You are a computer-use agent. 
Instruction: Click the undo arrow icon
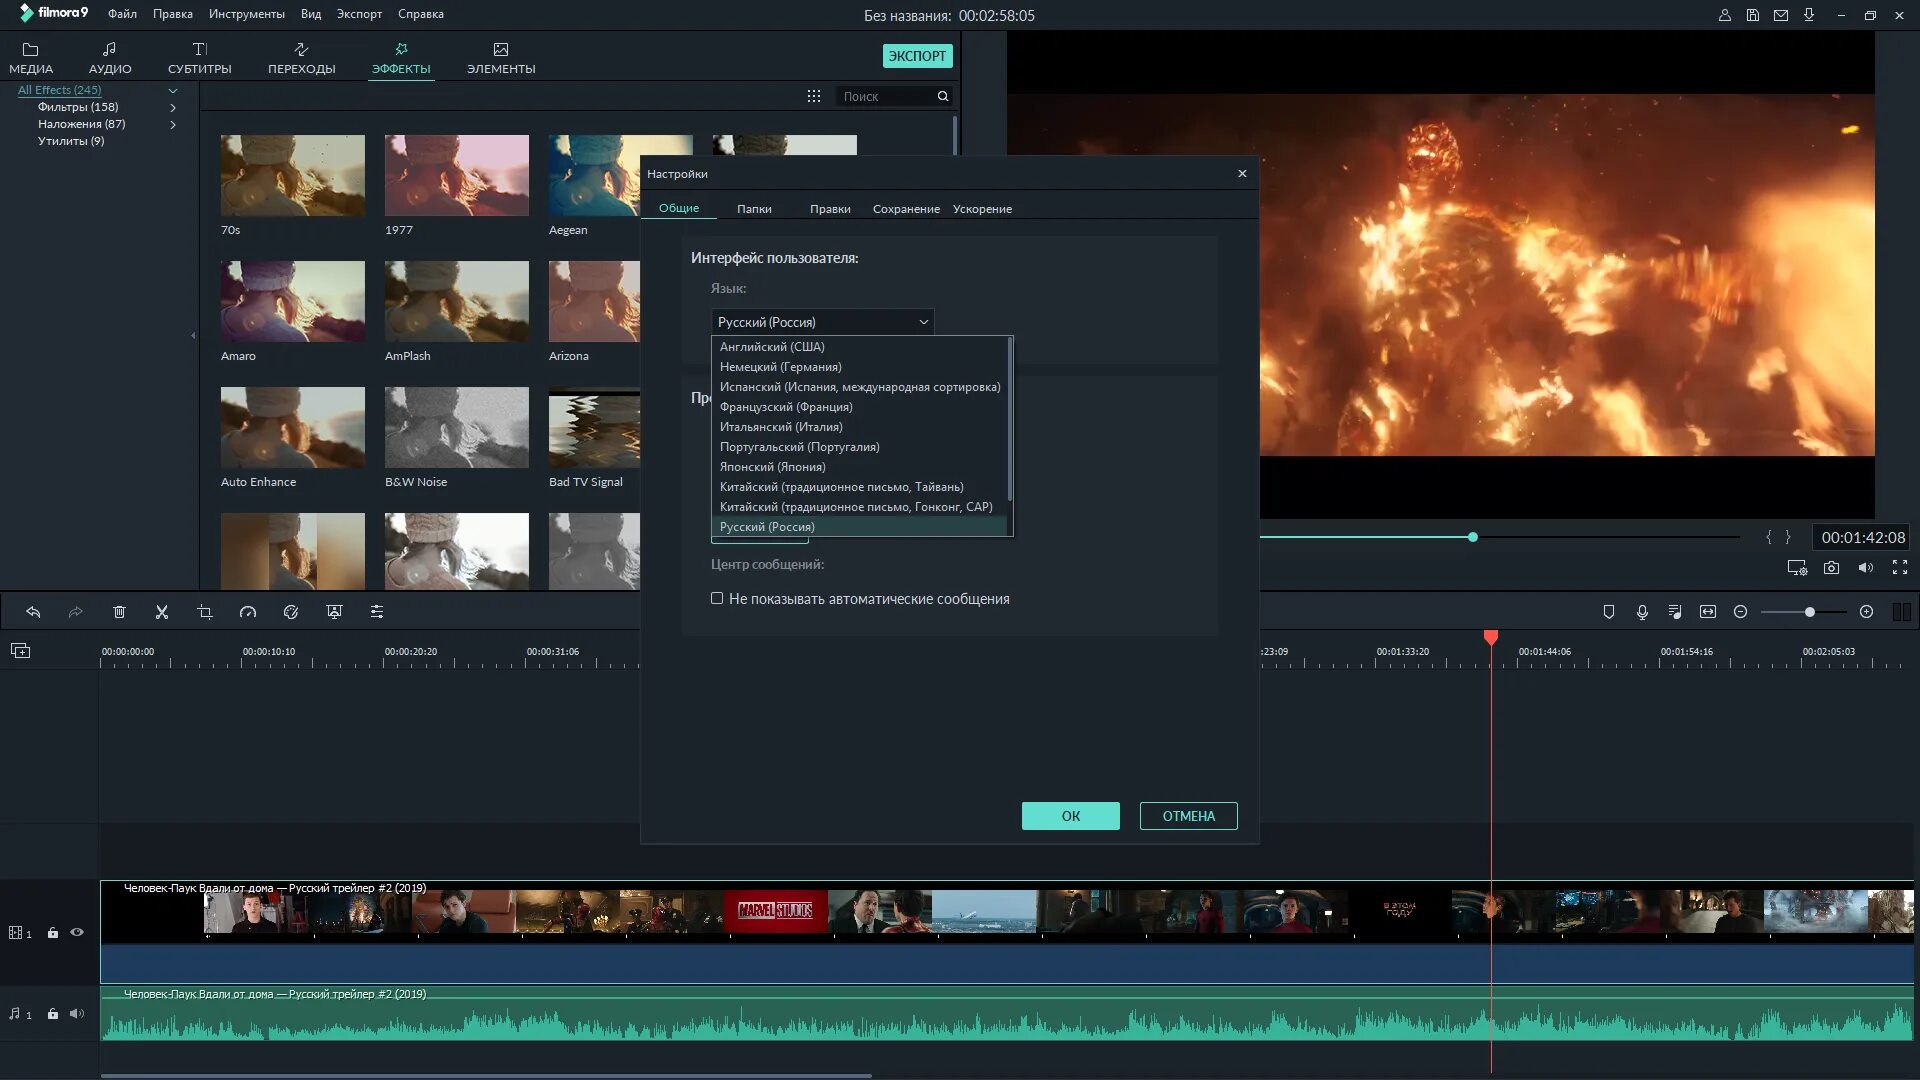(x=33, y=612)
